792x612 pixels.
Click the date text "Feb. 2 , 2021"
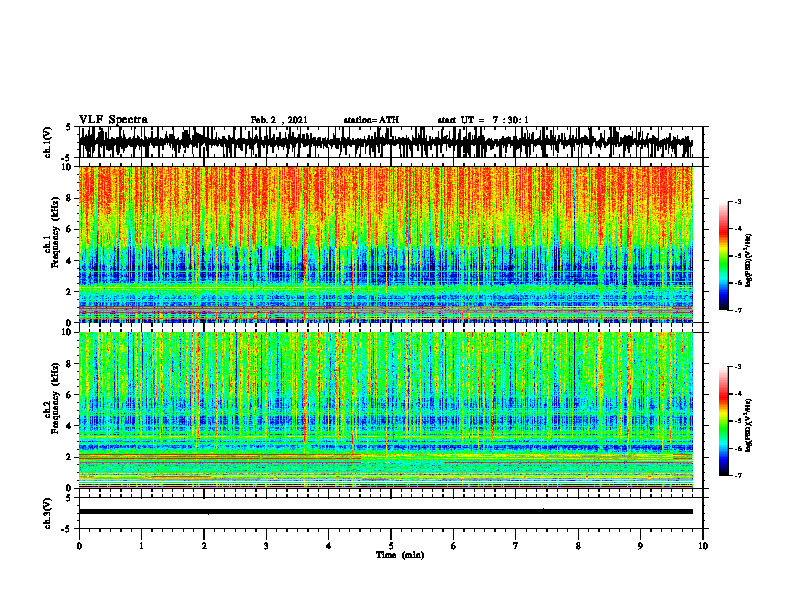coord(279,120)
